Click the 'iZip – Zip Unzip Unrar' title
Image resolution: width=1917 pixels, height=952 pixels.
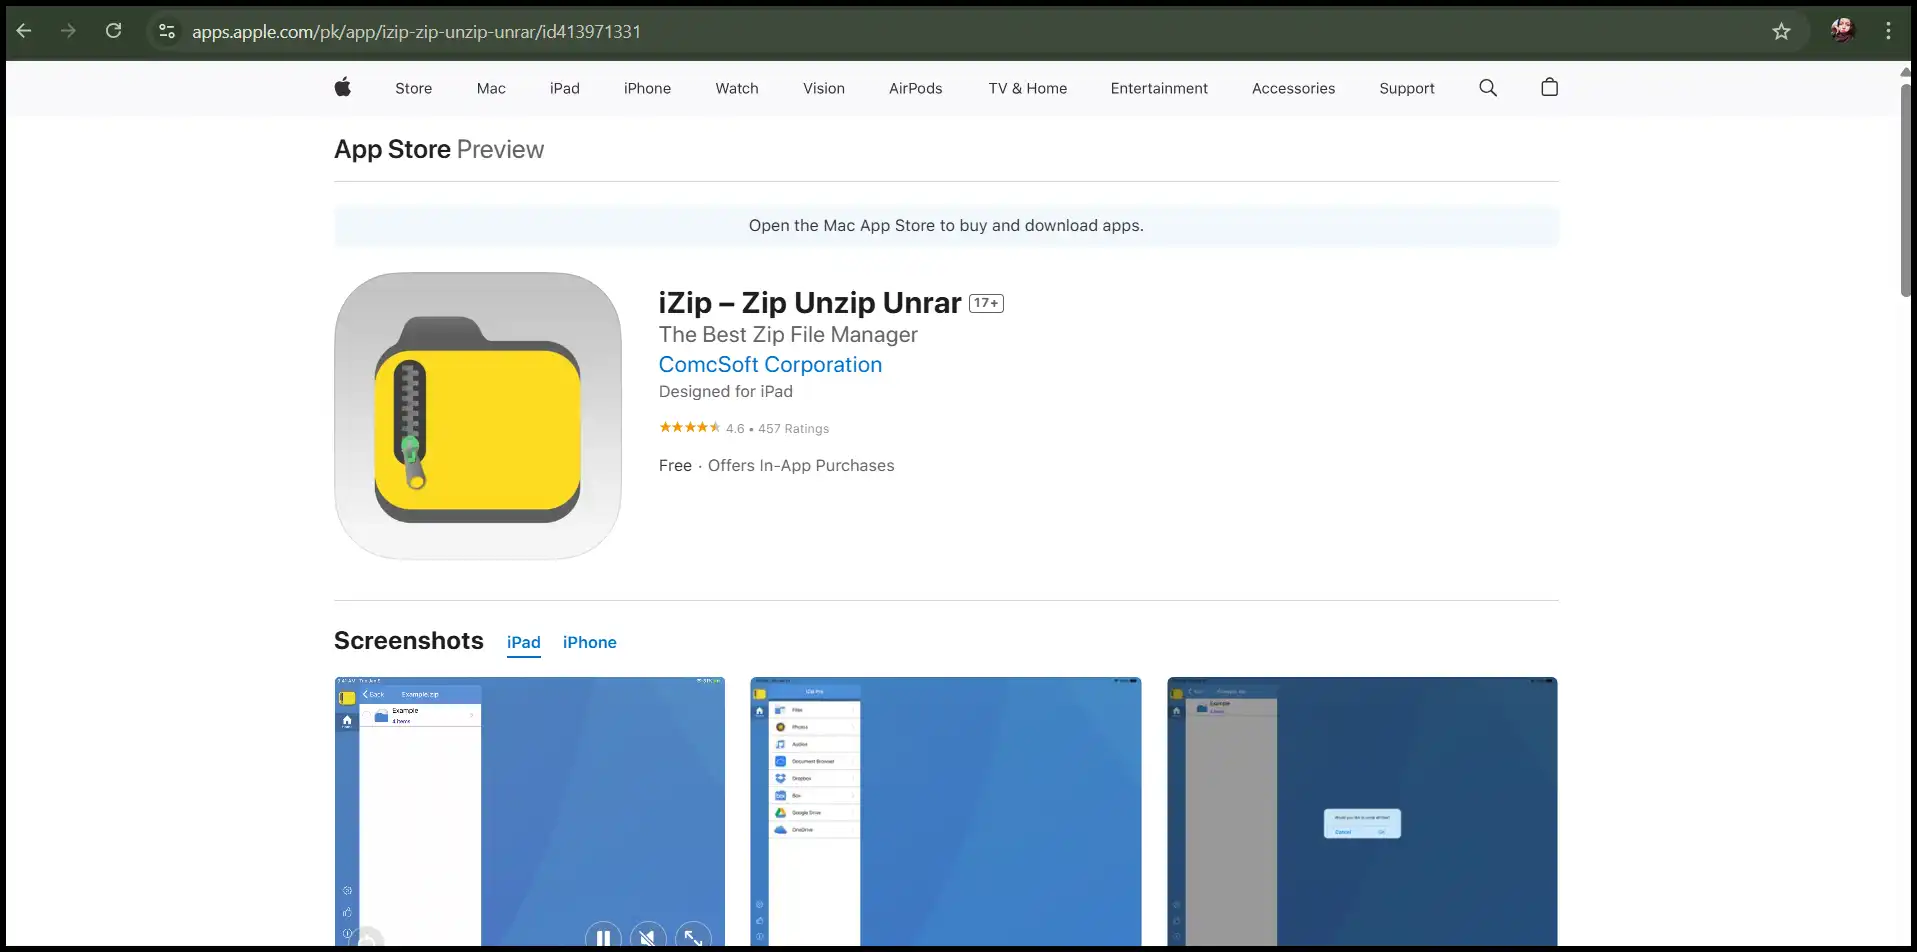coord(809,303)
